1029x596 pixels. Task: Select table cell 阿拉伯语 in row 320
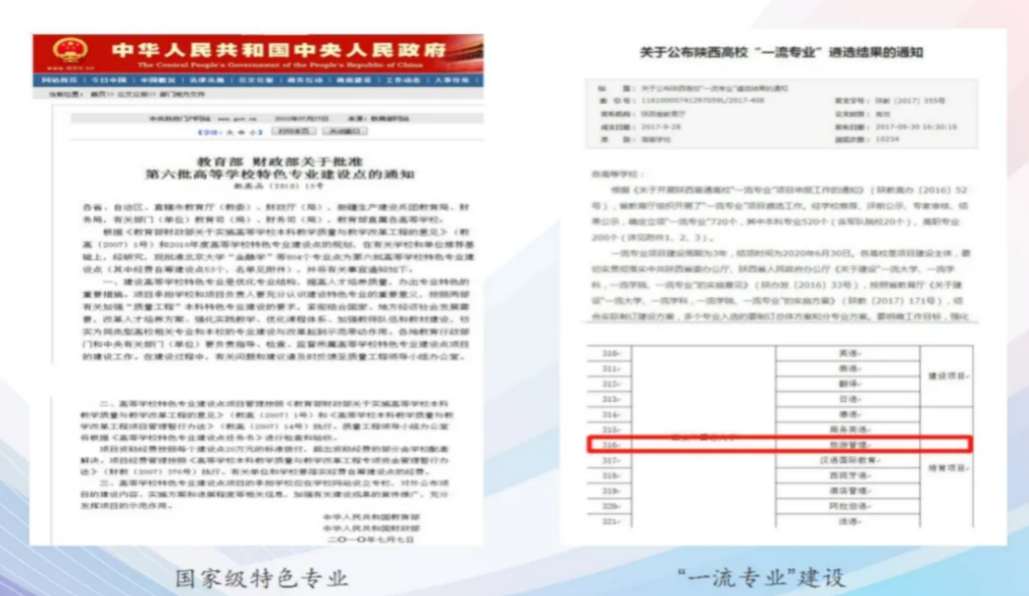848,507
